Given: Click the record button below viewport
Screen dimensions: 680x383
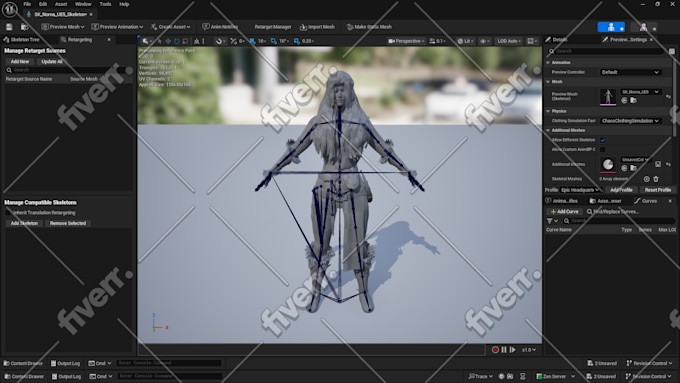Looking at the screenshot, I should click(x=495, y=350).
